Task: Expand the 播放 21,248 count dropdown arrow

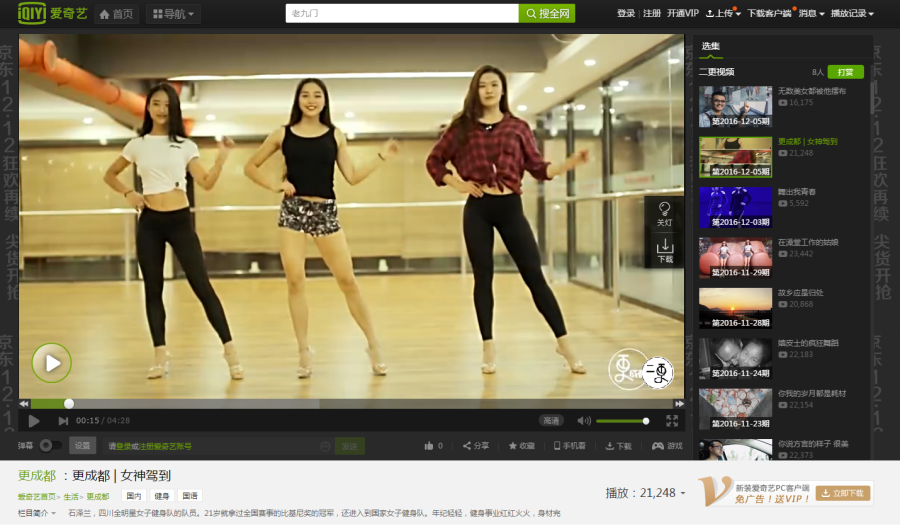Action: [x=683, y=493]
